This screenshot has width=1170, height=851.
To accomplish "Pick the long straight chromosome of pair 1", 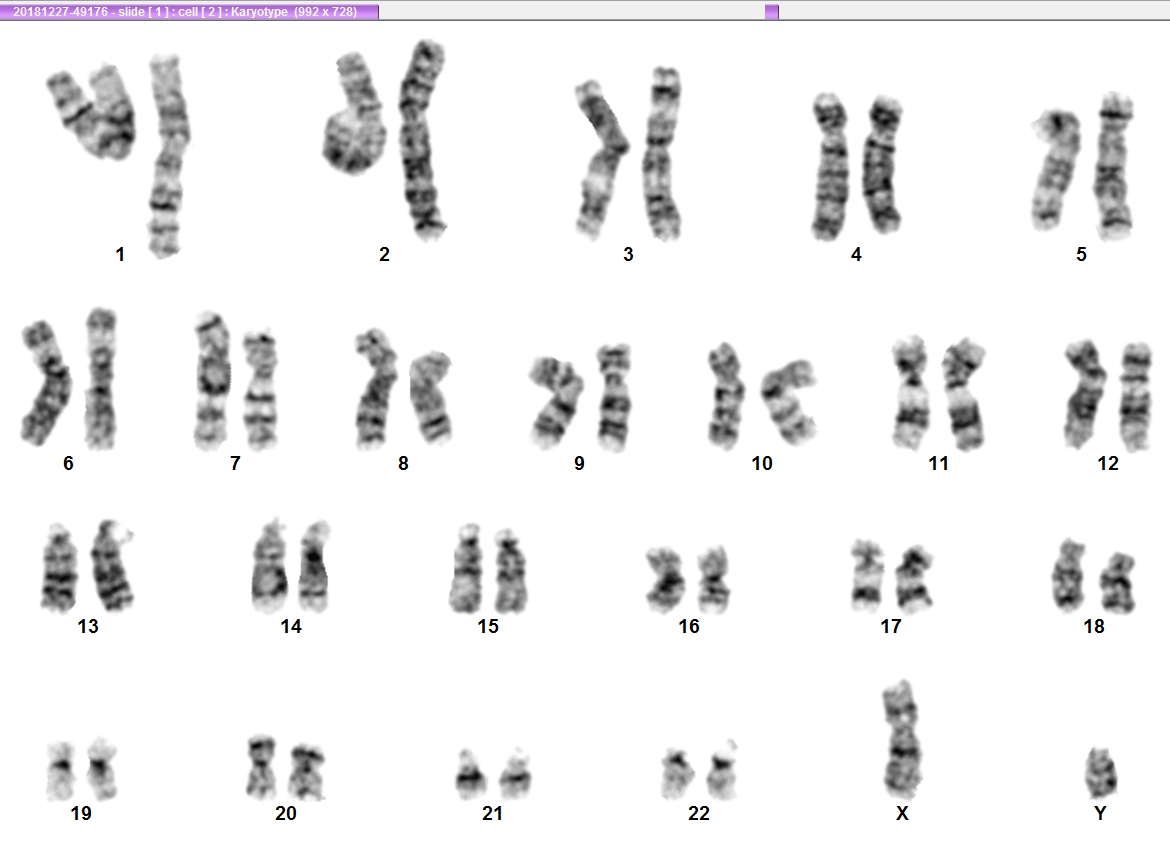I will click(168, 155).
